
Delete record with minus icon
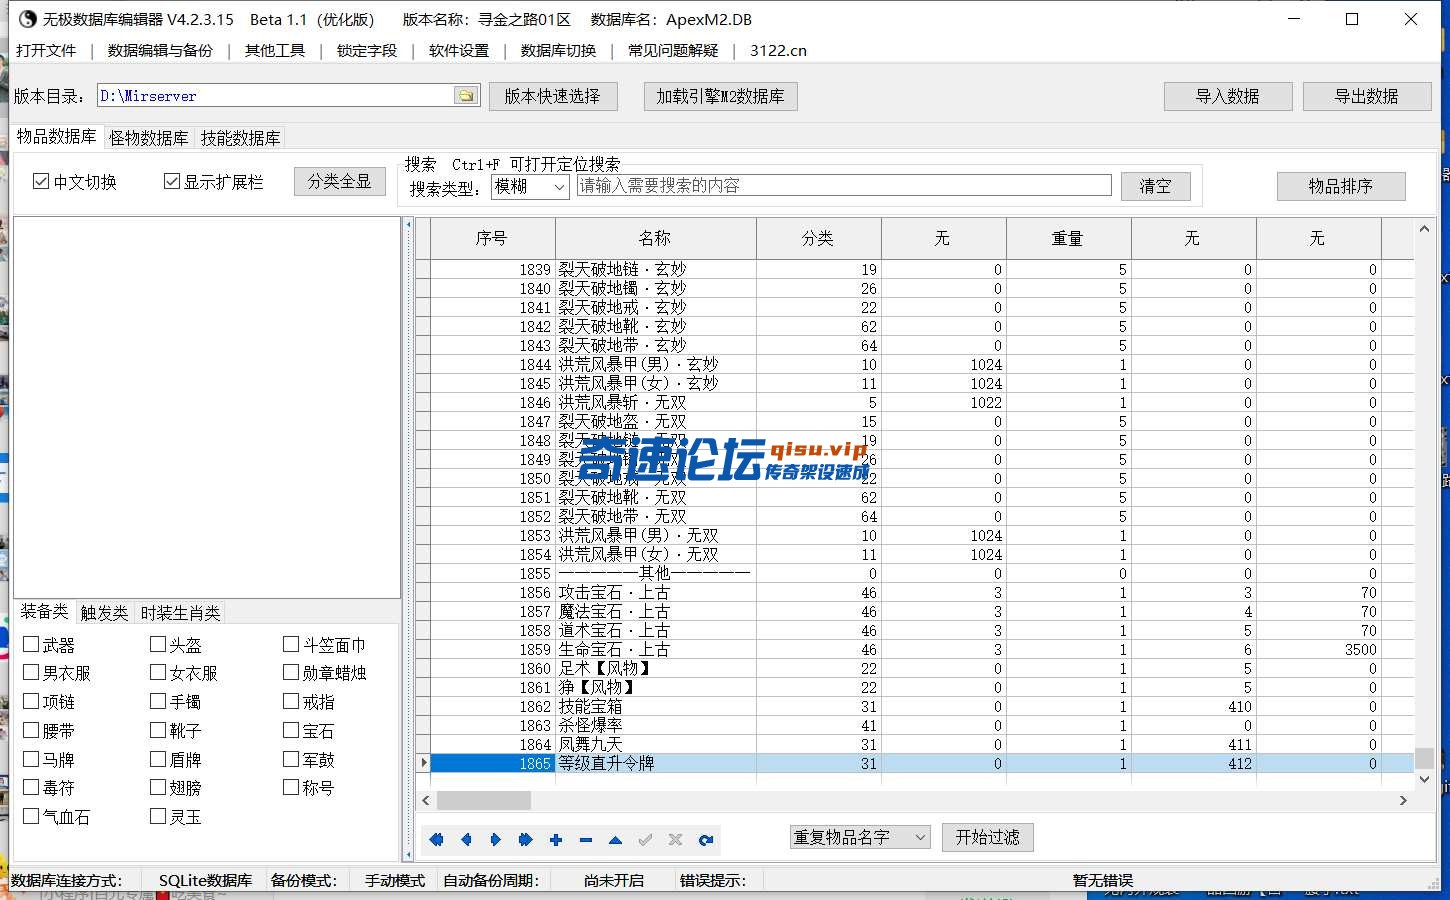pyautogui.click(x=586, y=840)
